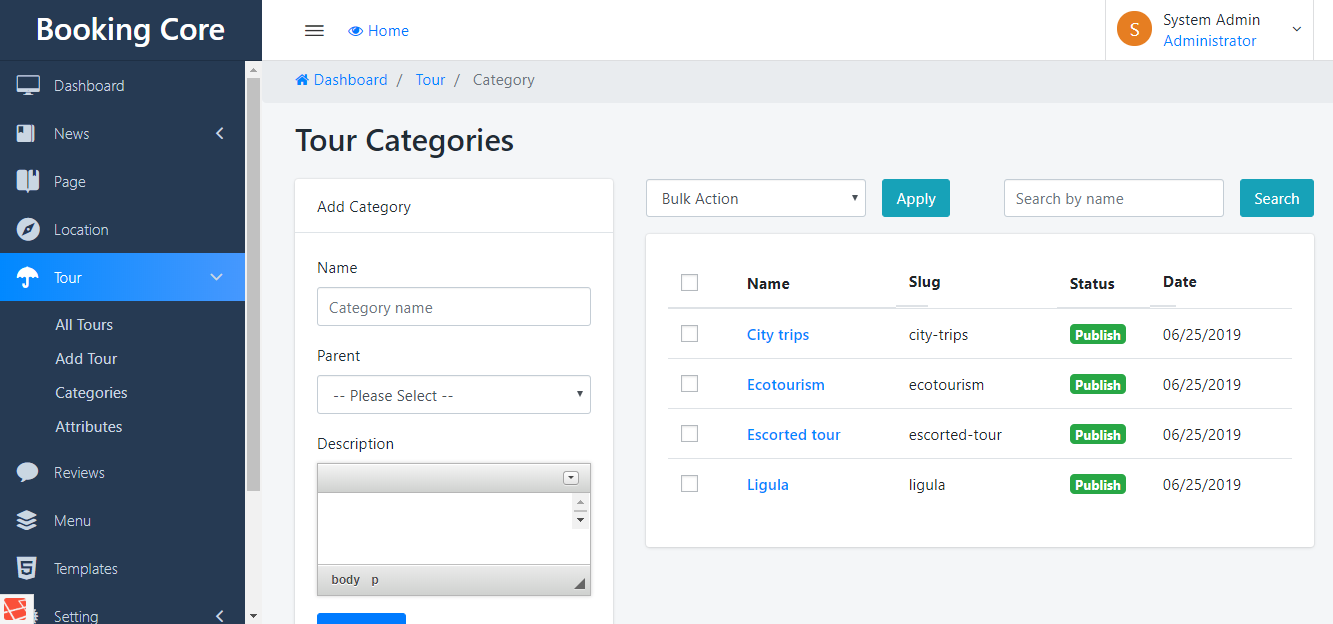Click the Templates HTML5 icon
This screenshot has width=1333, height=624.
click(28, 569)
